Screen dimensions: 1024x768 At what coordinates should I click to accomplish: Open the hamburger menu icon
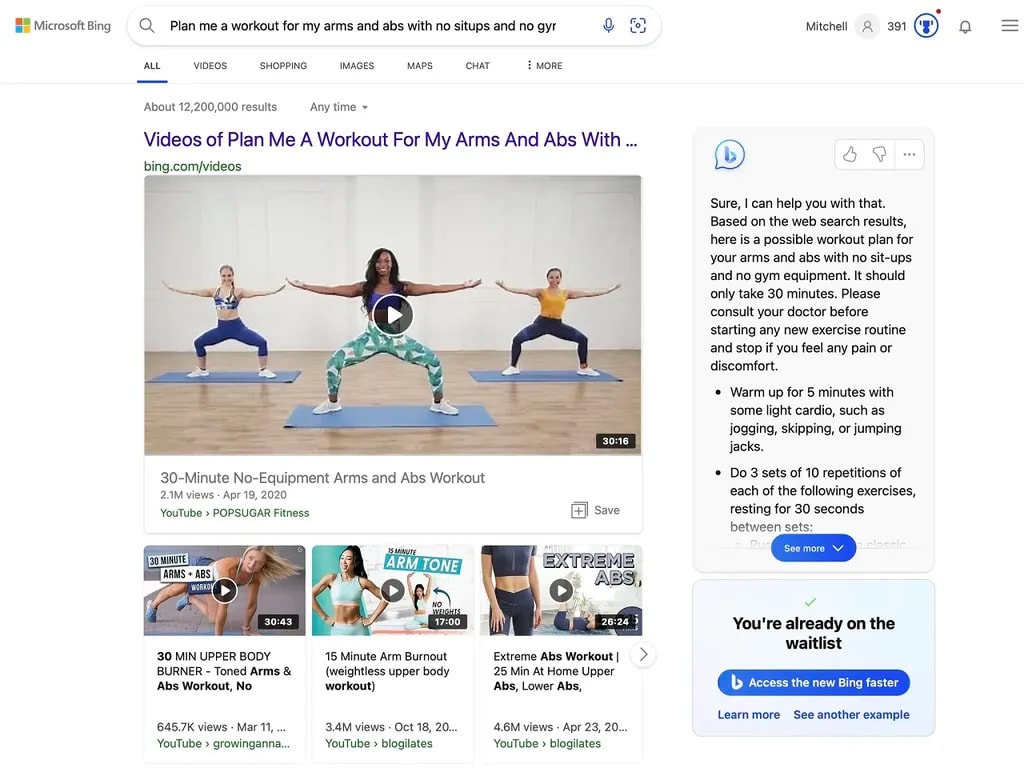pos(1010,26)
